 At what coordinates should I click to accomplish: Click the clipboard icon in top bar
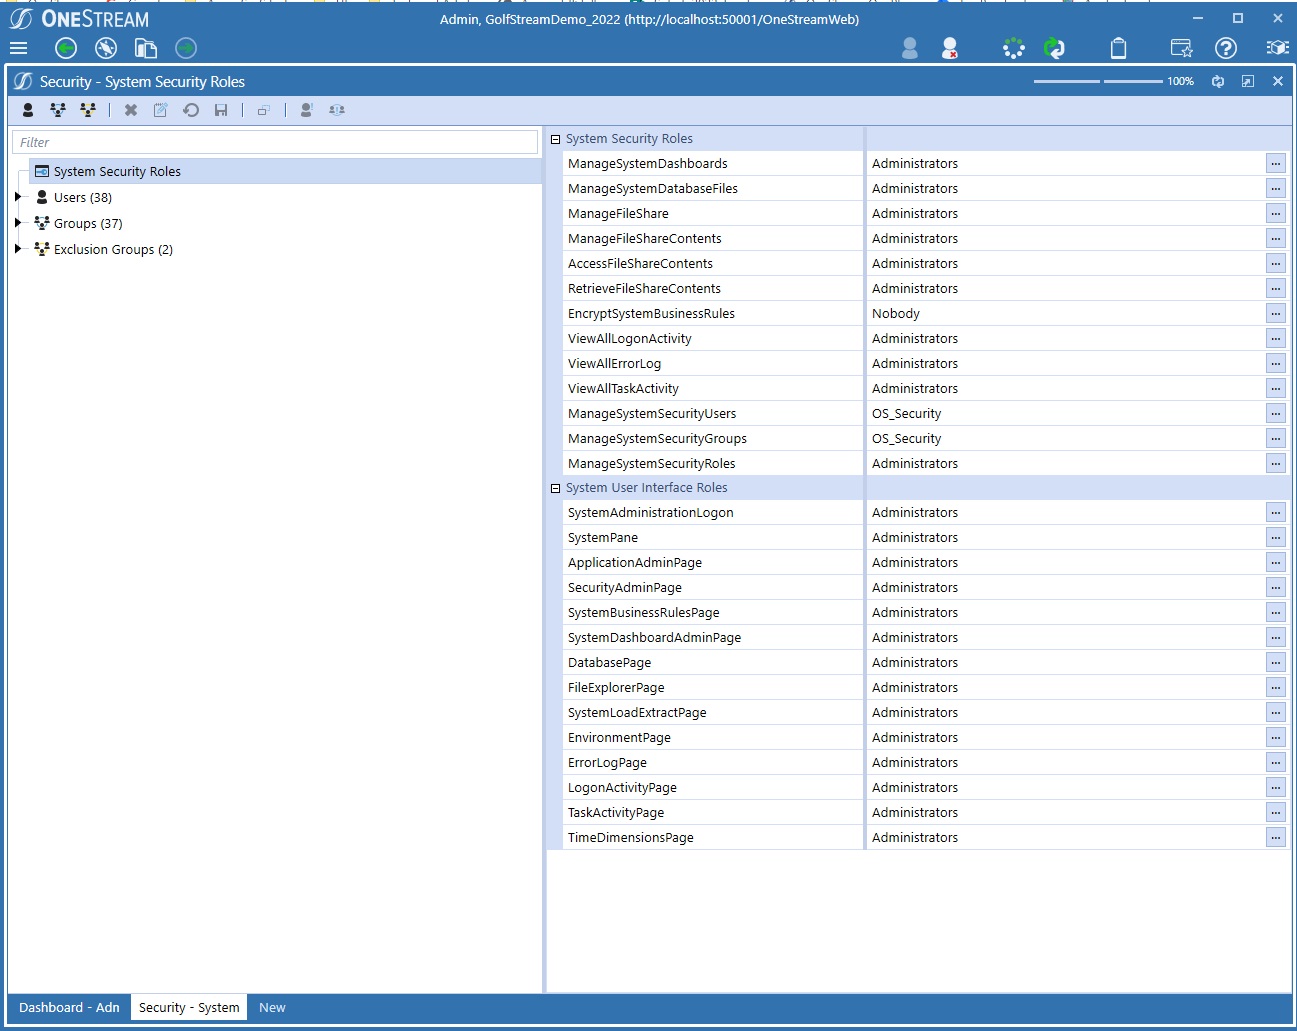coord(1119,48)
